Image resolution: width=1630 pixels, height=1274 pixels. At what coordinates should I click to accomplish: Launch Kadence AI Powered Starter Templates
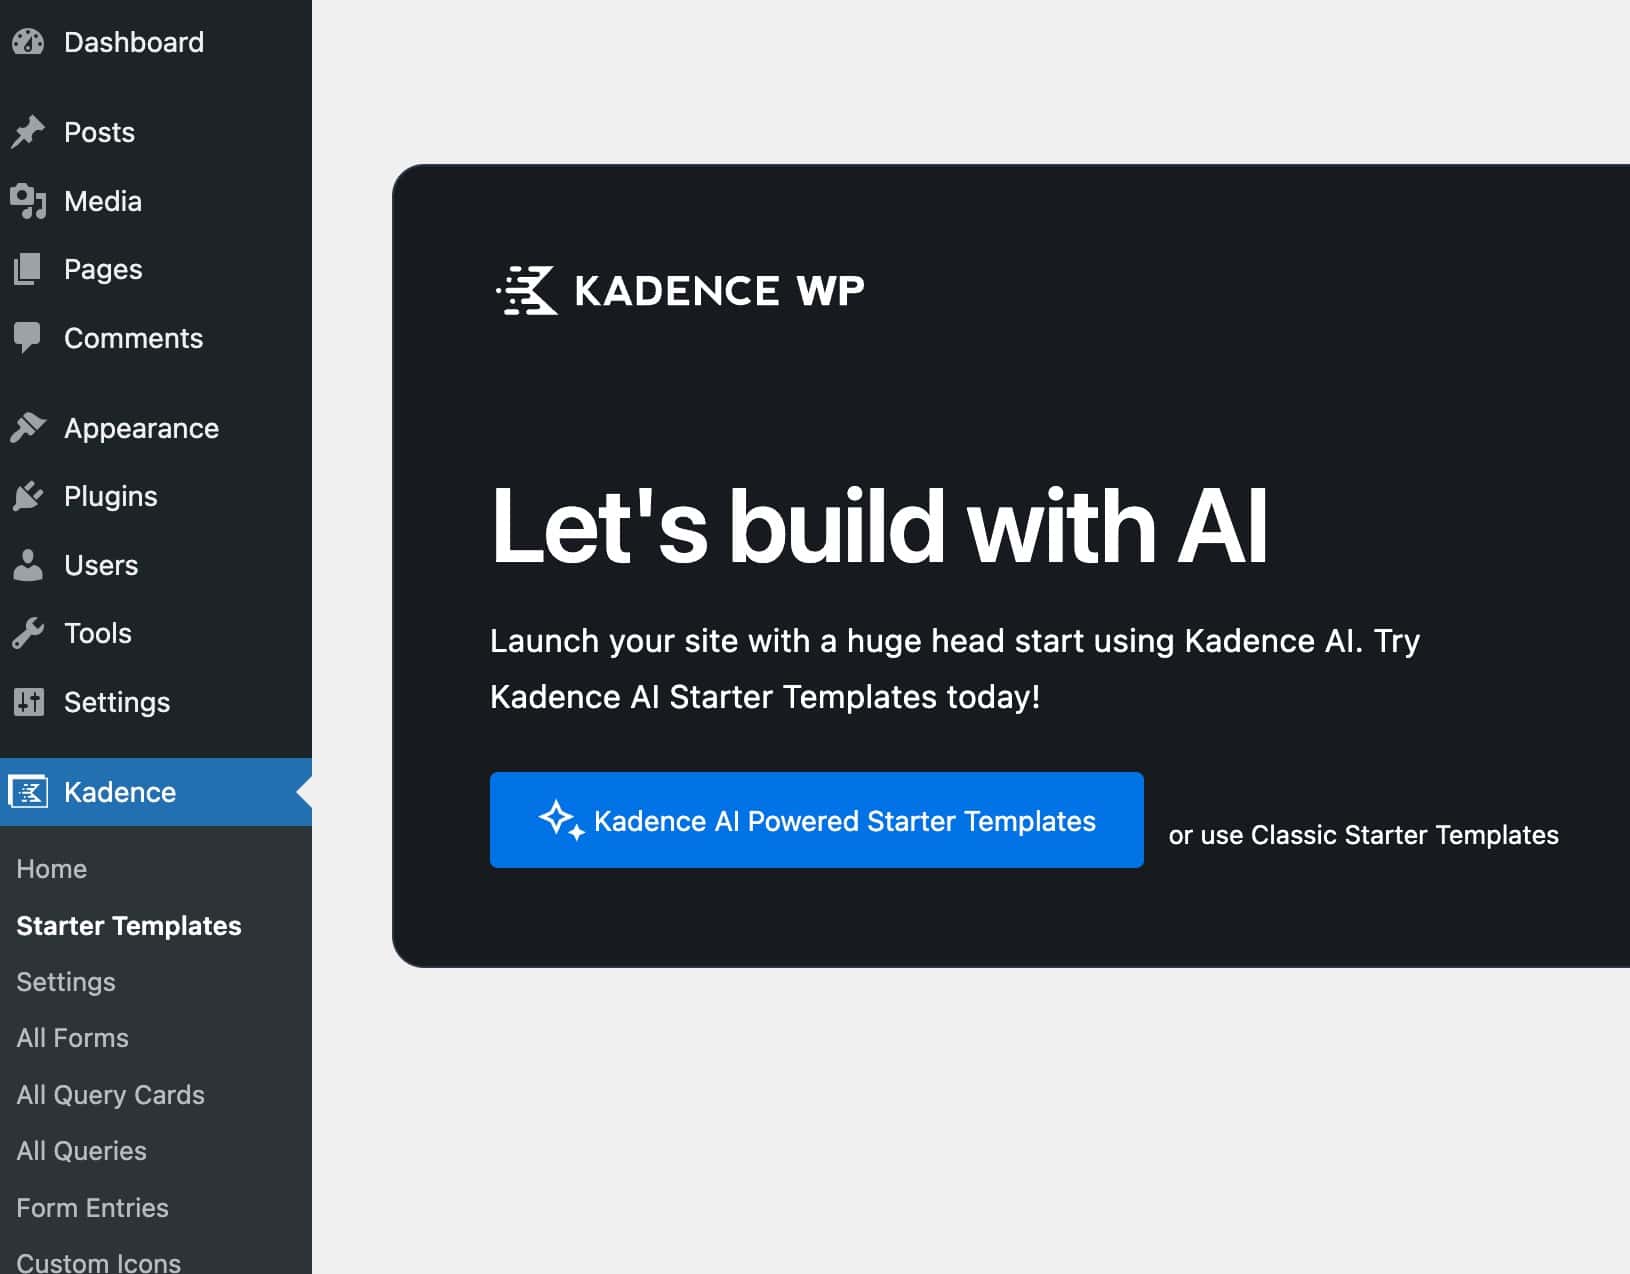[817, 820]
